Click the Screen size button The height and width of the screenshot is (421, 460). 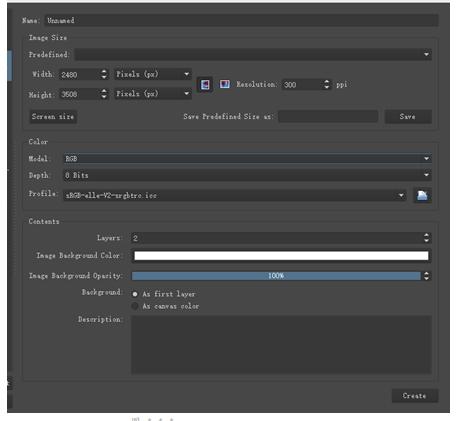click(x=53, y=117)
